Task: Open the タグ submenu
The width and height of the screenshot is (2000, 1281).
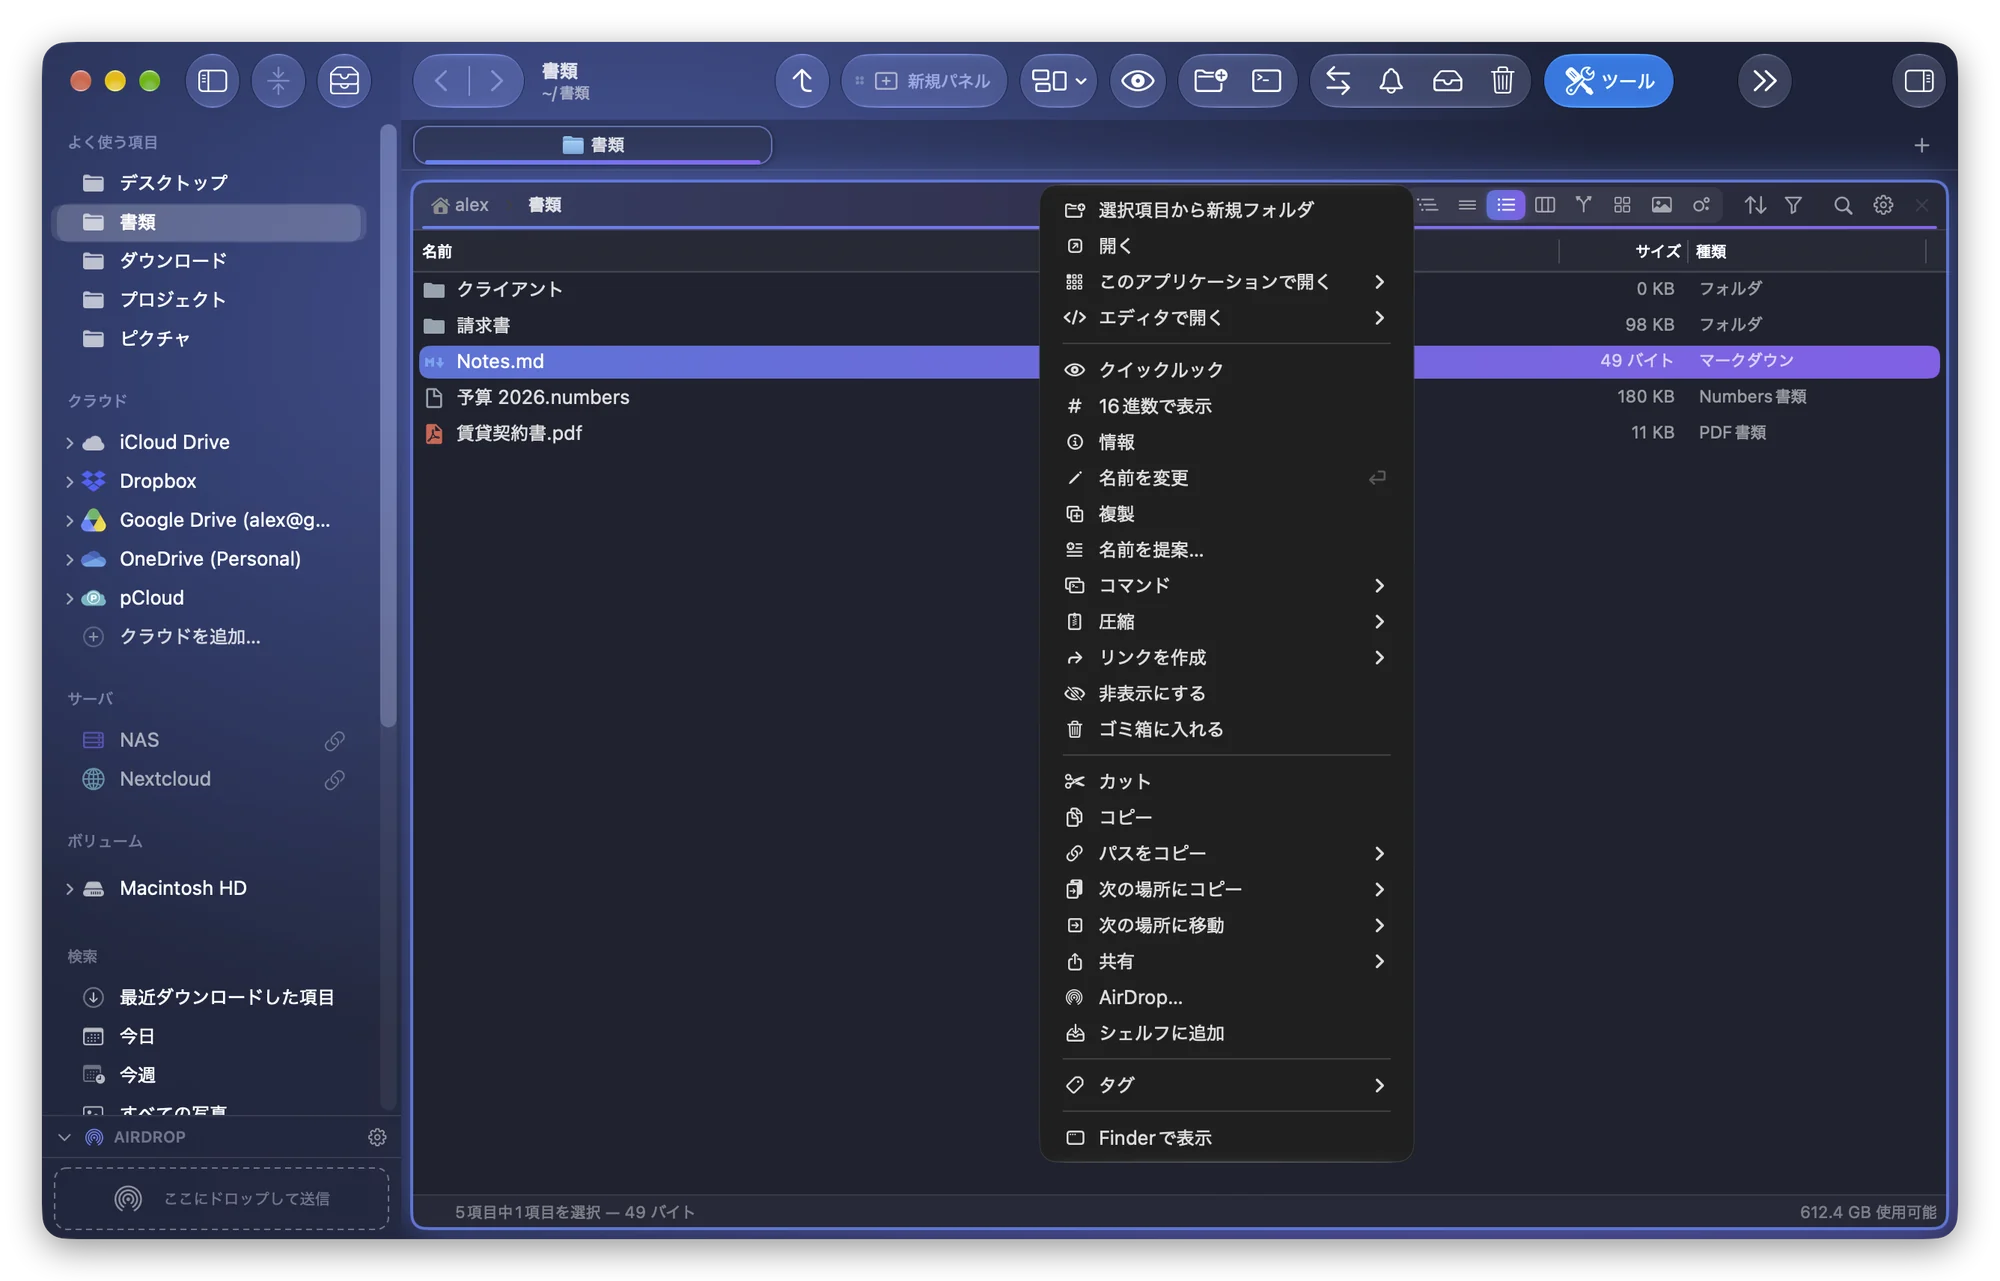Action: click(x=1226, y=1085)
